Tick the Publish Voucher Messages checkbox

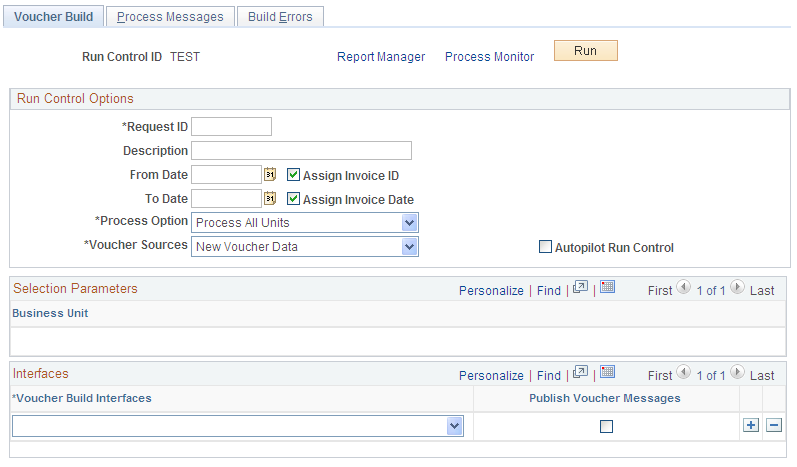(606, 426)
